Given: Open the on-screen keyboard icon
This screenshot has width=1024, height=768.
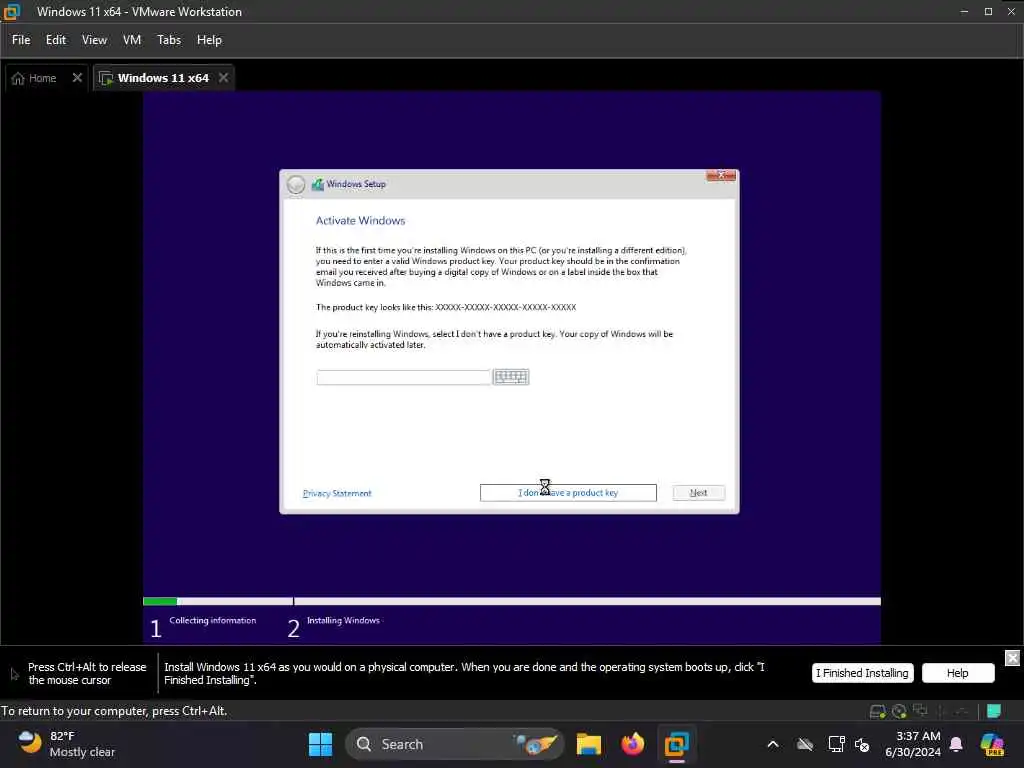Looking at the screenshot, I should pyautogui.click(x=511, y=377).
